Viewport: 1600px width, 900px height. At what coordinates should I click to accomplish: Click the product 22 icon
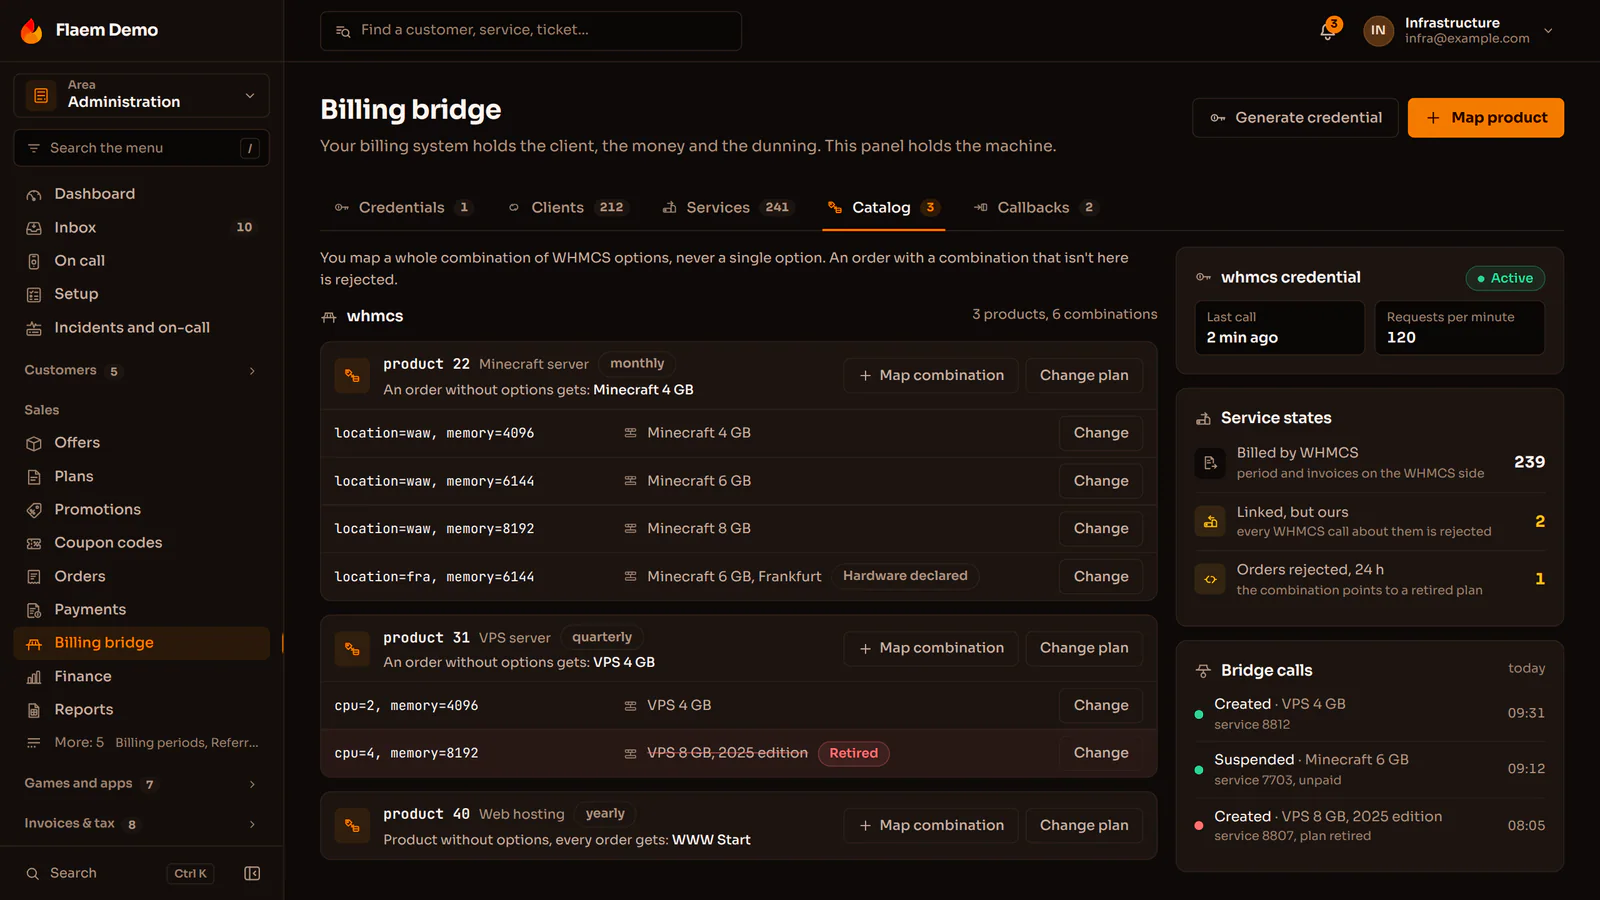click(352, 376)
